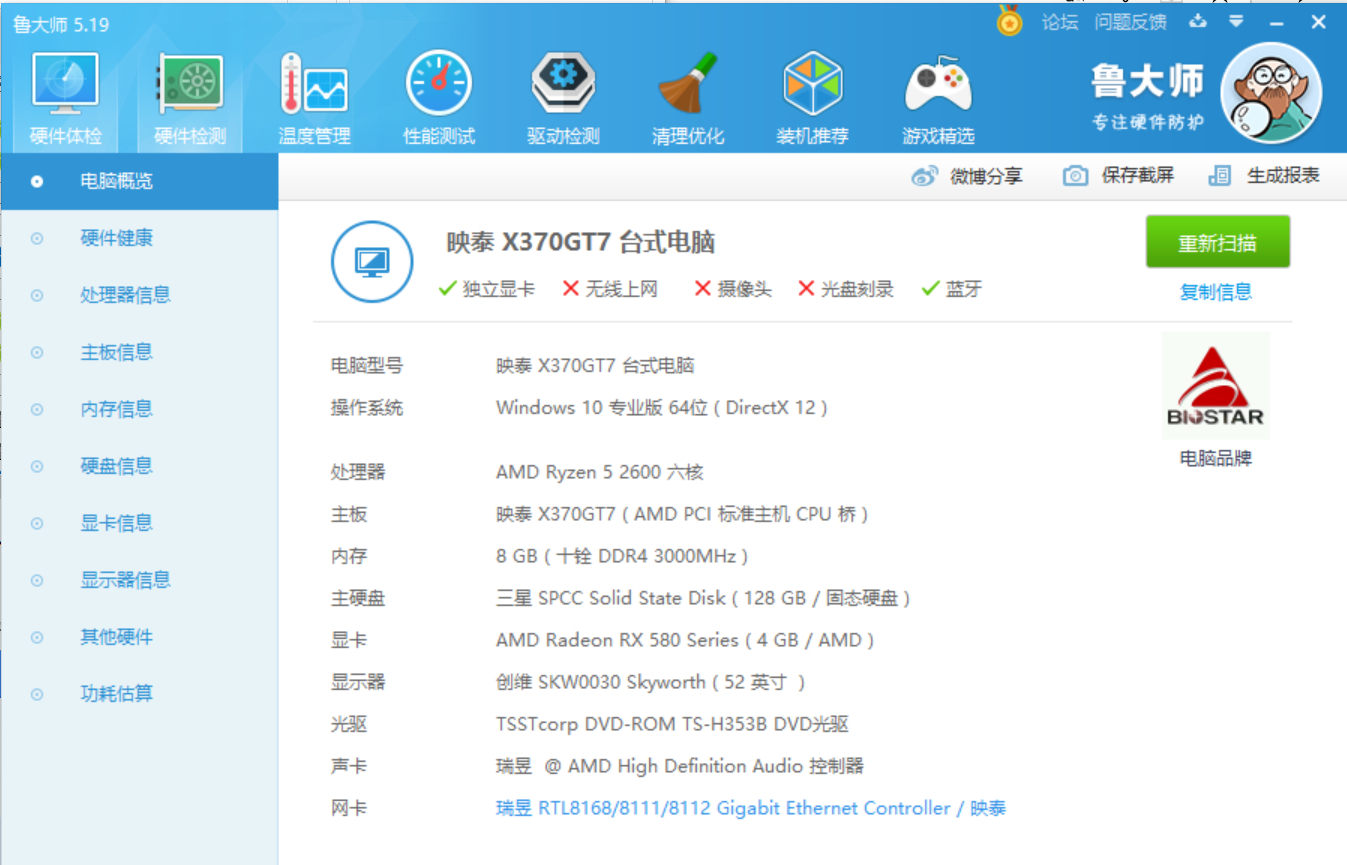1347x865 pixels.
Task: Select 硬盘信息 in sidebar
Action: [139, 466]
